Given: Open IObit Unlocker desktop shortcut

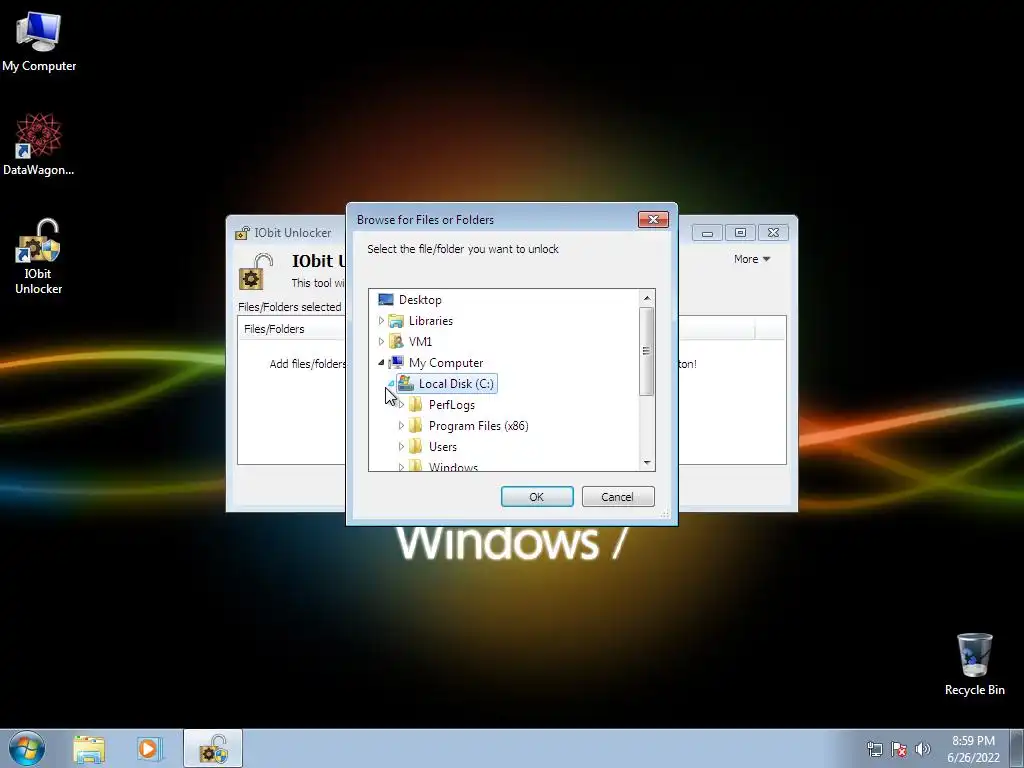Looking at the screenshot, I should coord(39,257).
